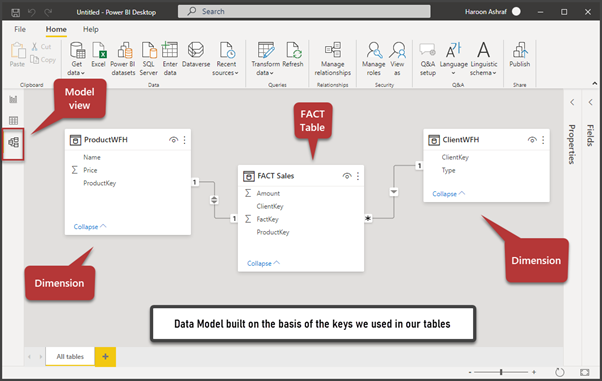Expand the Recent sources dropdown
This screenshot has height=381, width=602.
coord(225,59)
